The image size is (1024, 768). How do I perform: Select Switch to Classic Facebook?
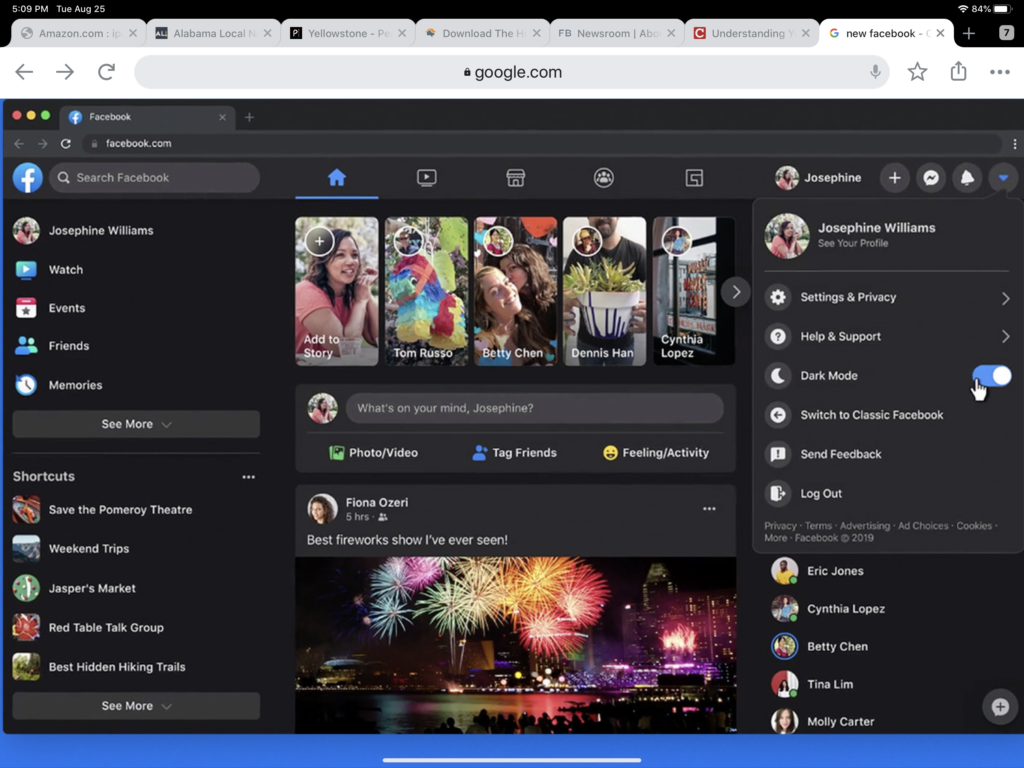click(871, 415)
